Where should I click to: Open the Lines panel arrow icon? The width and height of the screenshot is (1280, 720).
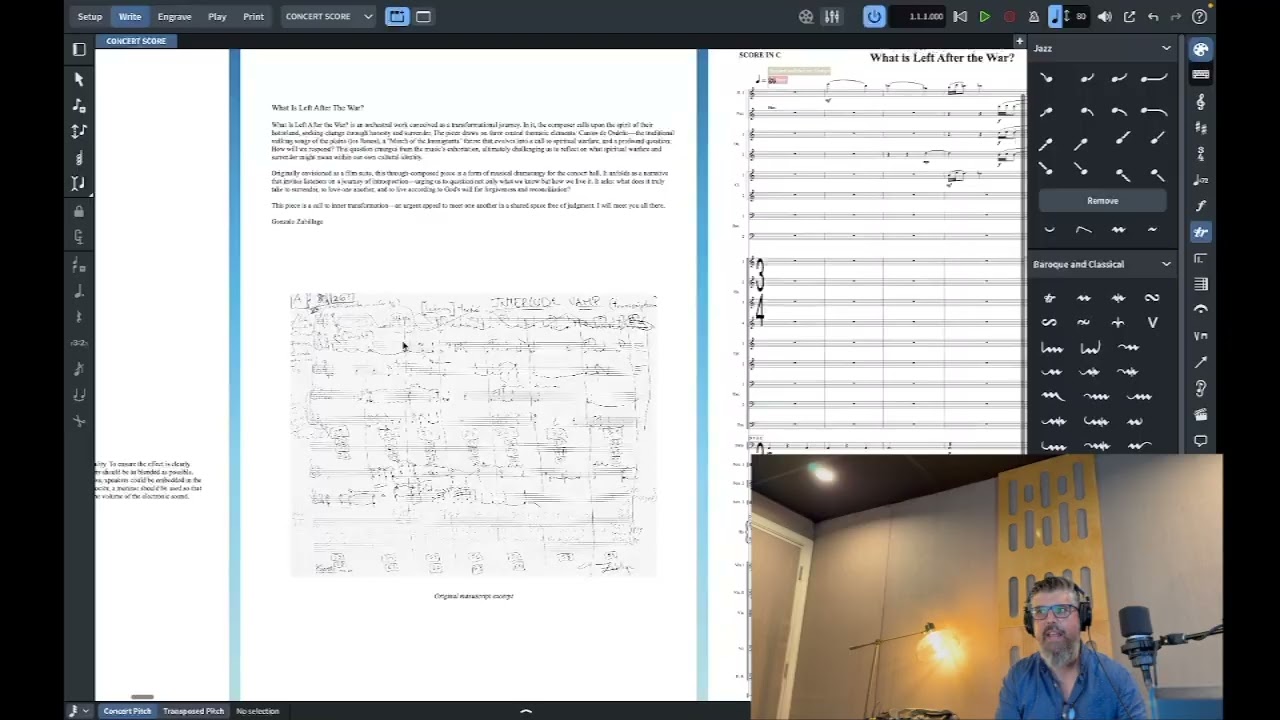coord(1201,362)
